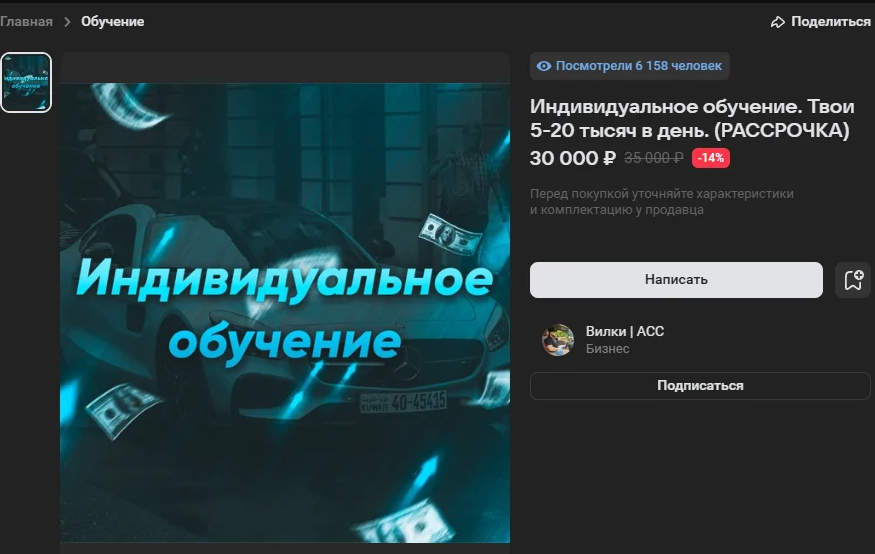Open the main product image
The width and height of the screenshot is (875, 554).
tap(285, 312)
